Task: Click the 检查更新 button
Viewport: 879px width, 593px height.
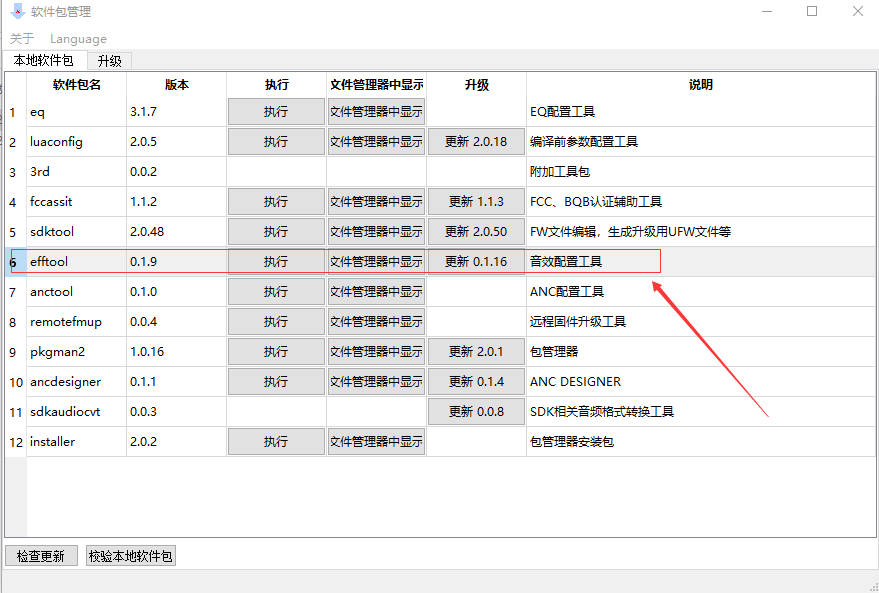Action: (41, 556)
